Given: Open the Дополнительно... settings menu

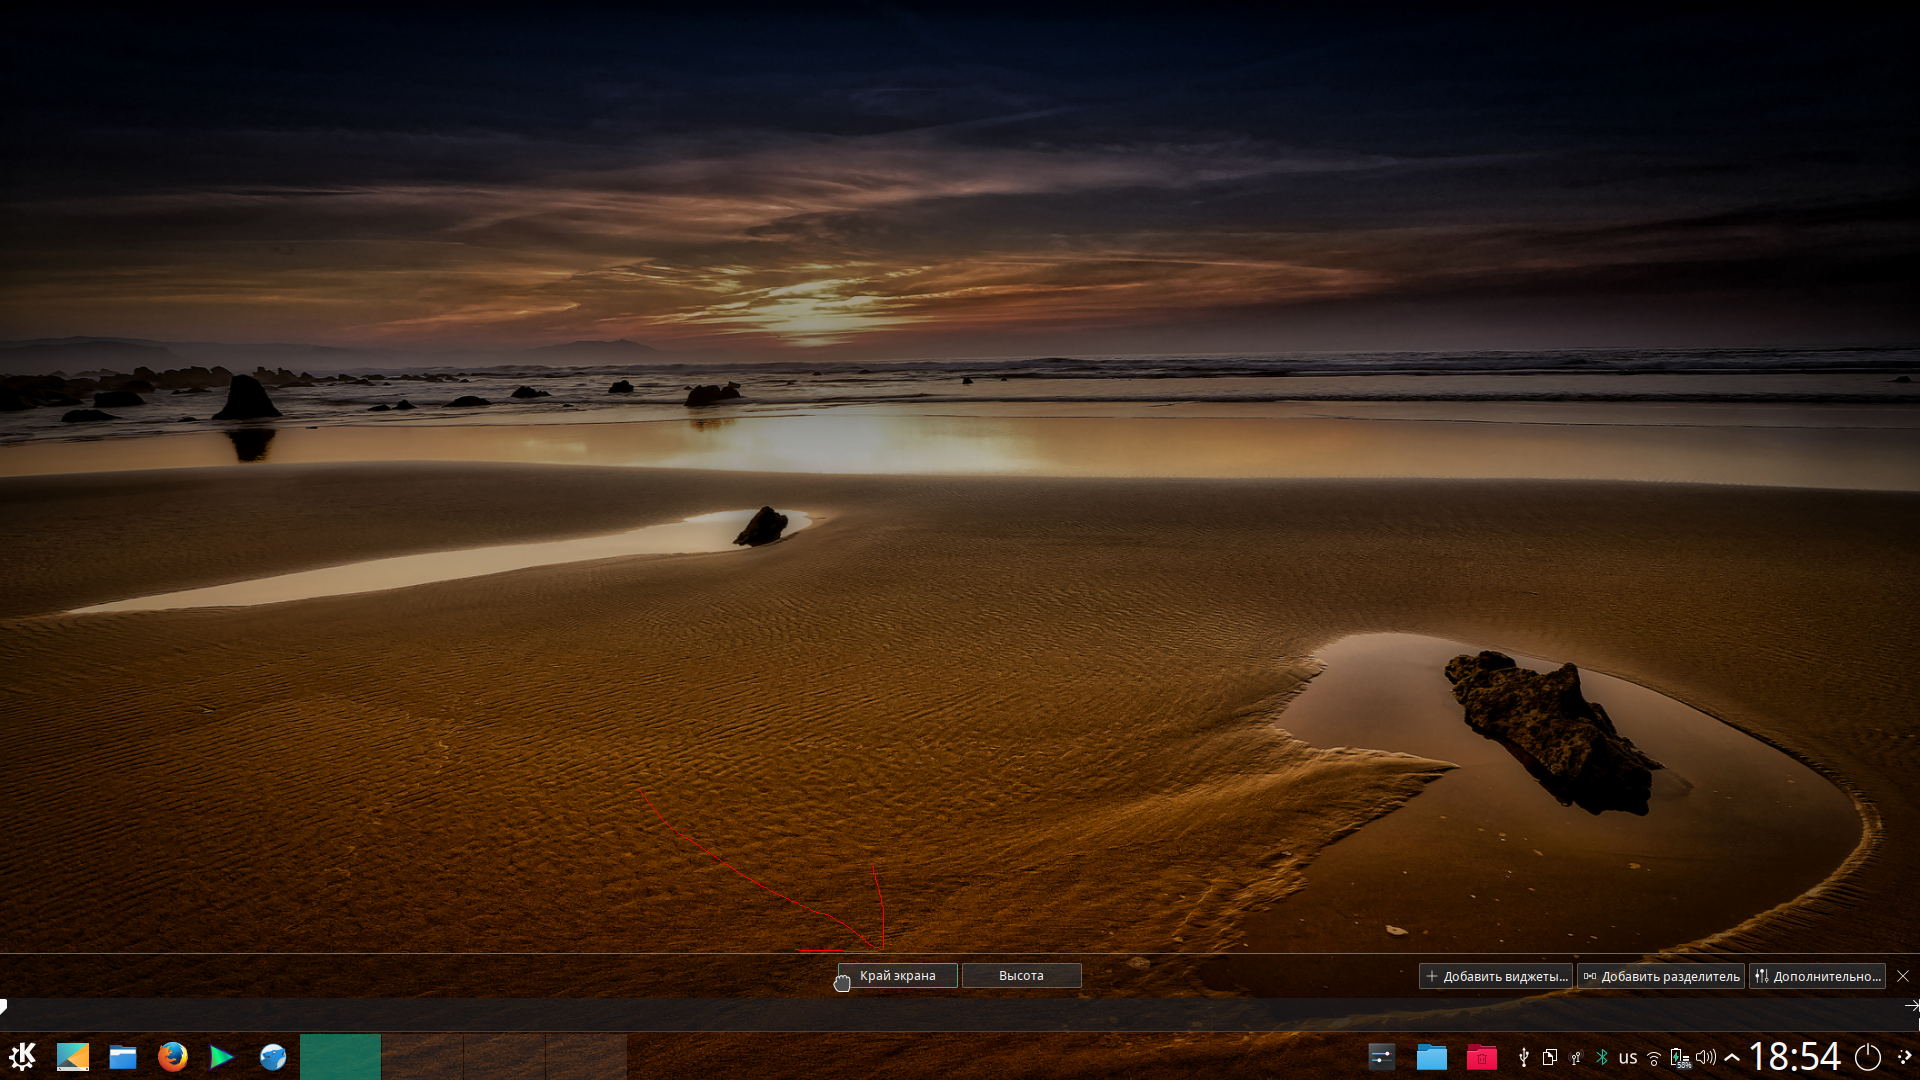Looking at the screenshot, I should (x=1817, y=976).
